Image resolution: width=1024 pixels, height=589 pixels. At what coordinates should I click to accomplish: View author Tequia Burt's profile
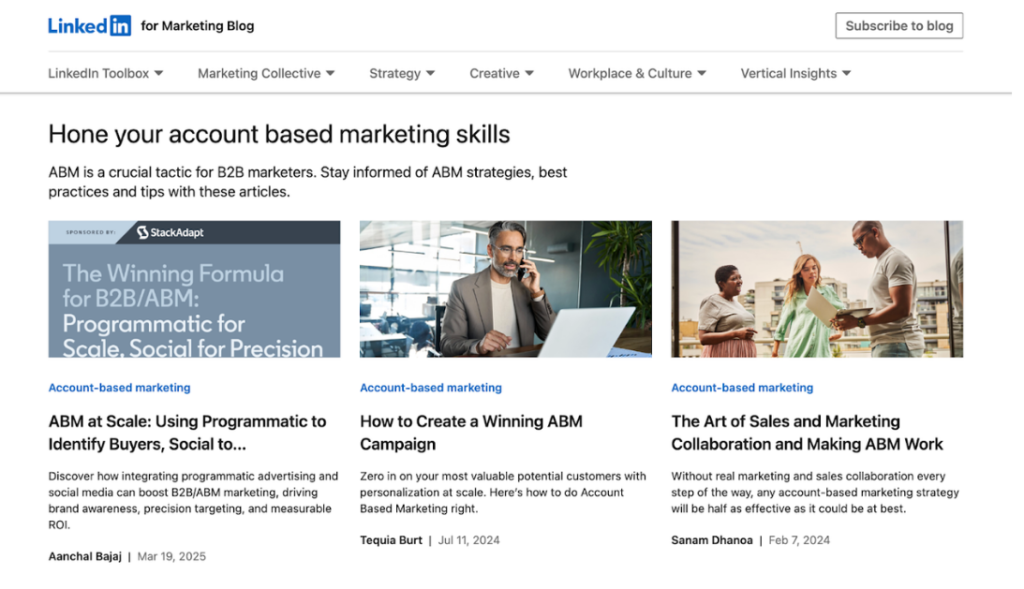coord(392,540)
